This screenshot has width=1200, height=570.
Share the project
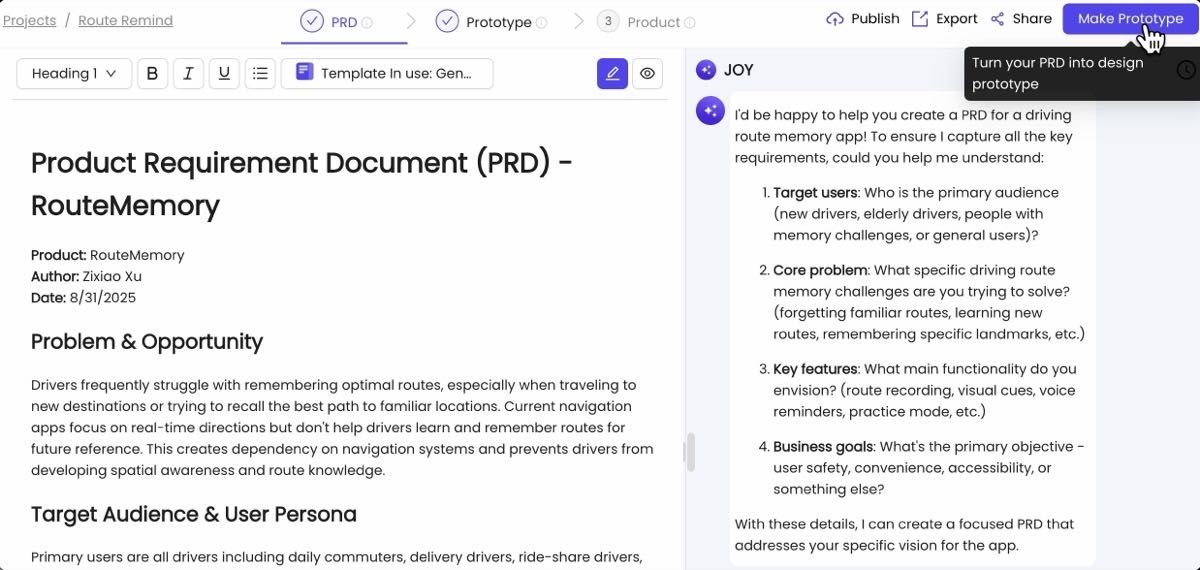coord(1021,19)
